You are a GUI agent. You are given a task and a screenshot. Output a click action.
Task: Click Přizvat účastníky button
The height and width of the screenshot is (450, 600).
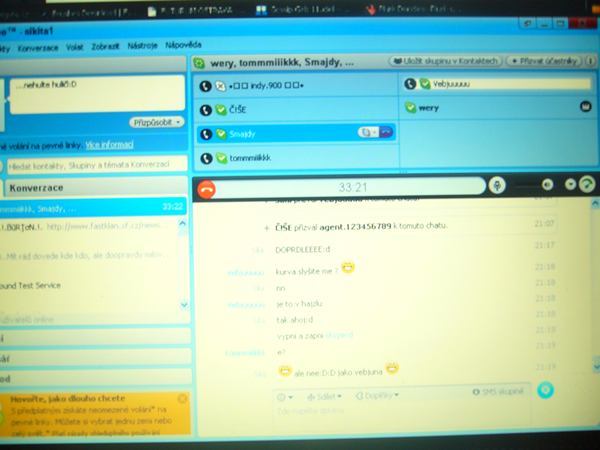point(544,61)
